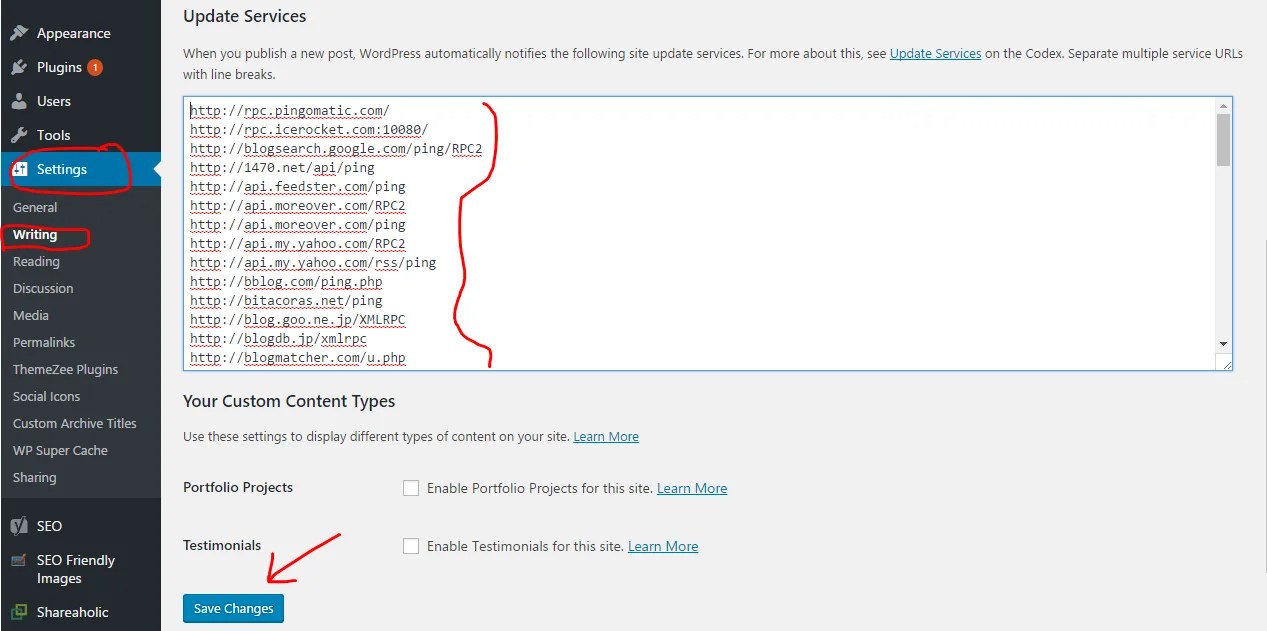This screenshot has width=1267, height=631.
Task: Click the line http://api.feedster.com/ping
Action: (298, 187)
